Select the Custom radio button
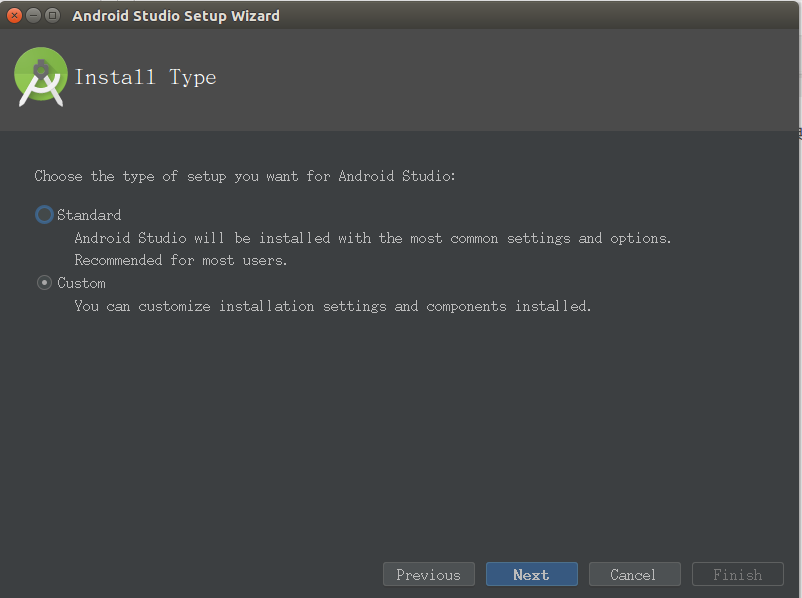The width and height of the screenshot is (802, 598). [x=44, y=282]
